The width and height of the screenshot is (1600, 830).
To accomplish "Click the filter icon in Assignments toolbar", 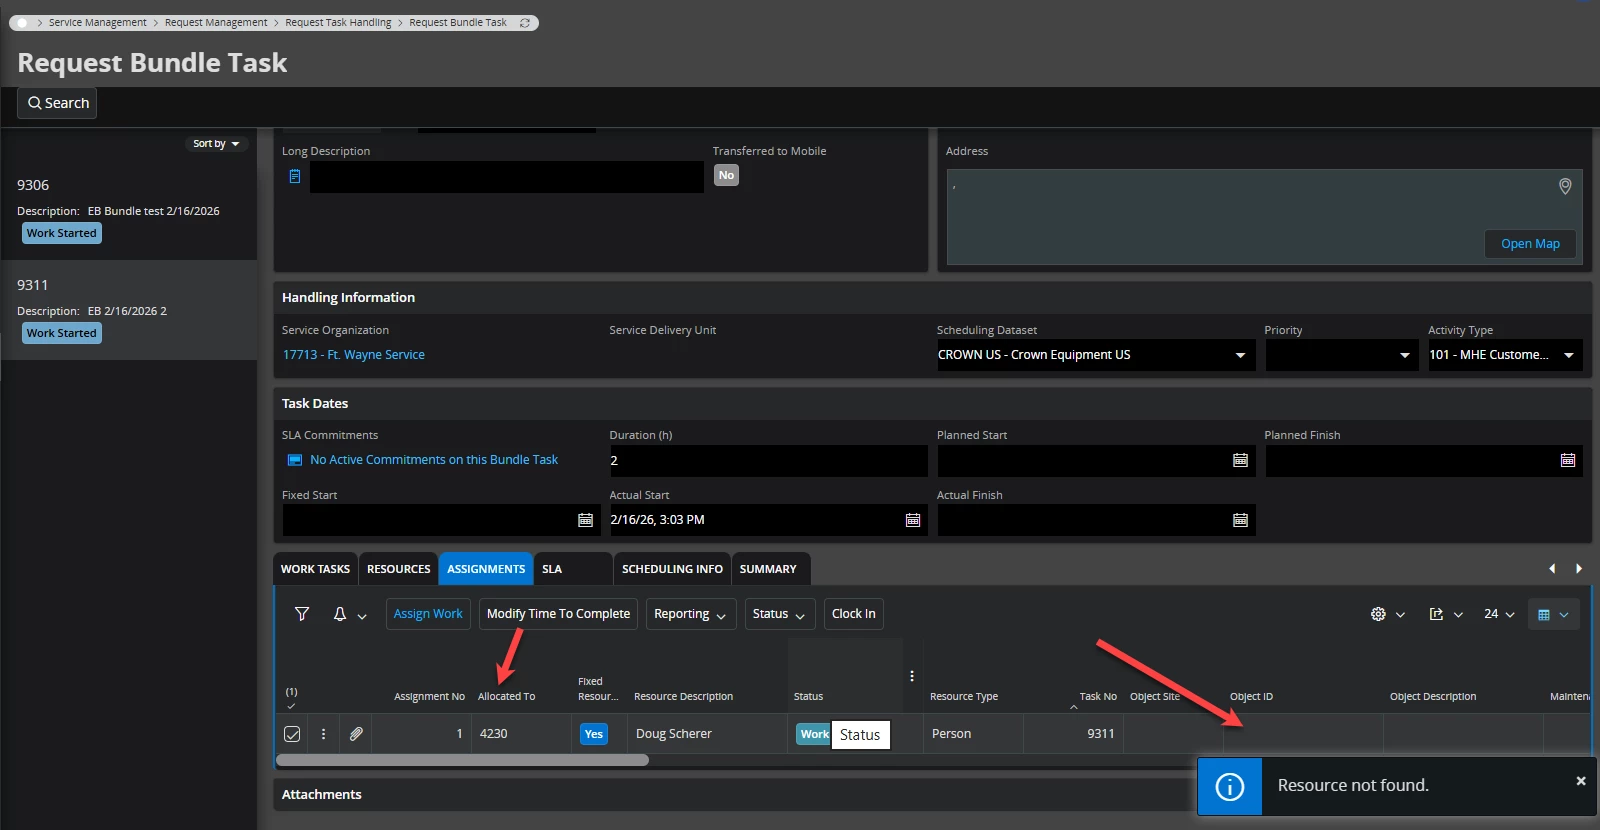I will click(301, 614).
